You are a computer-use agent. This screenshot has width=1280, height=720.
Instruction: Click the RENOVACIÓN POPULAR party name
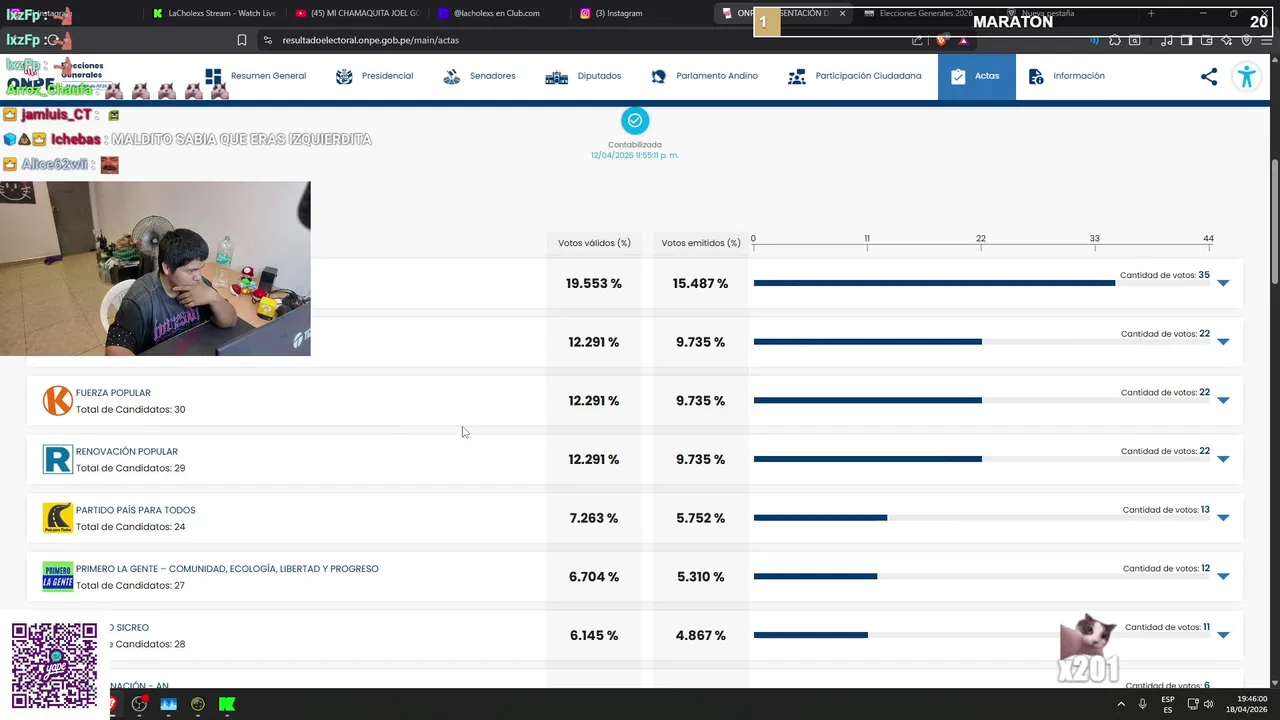tap(127, 452)
